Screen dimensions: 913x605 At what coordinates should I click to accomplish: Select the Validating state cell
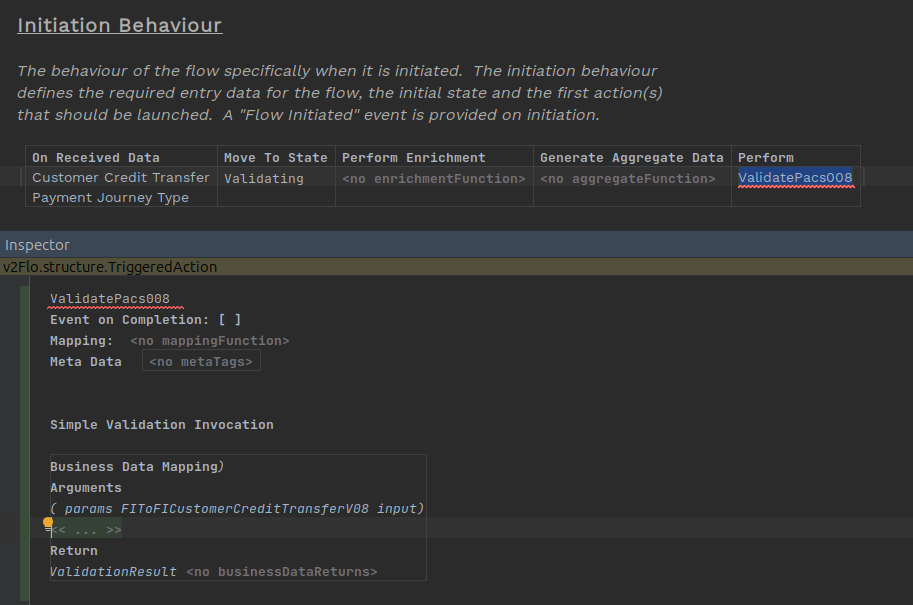click(x=263, y=179)
